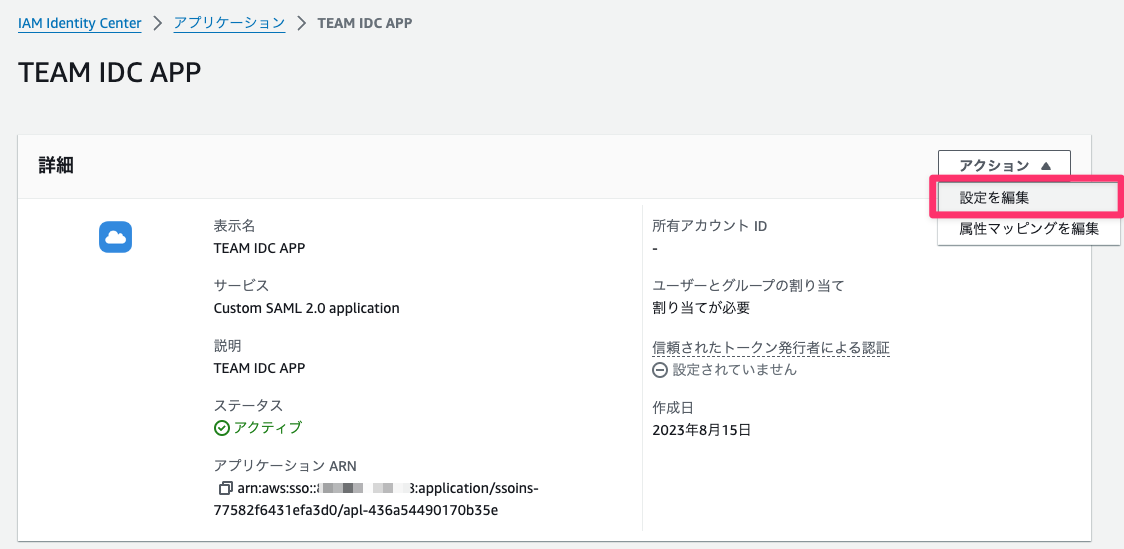The image size is (1124, 549).
Task: Click the 設定されていません text
Action: (x=735, y=371)
